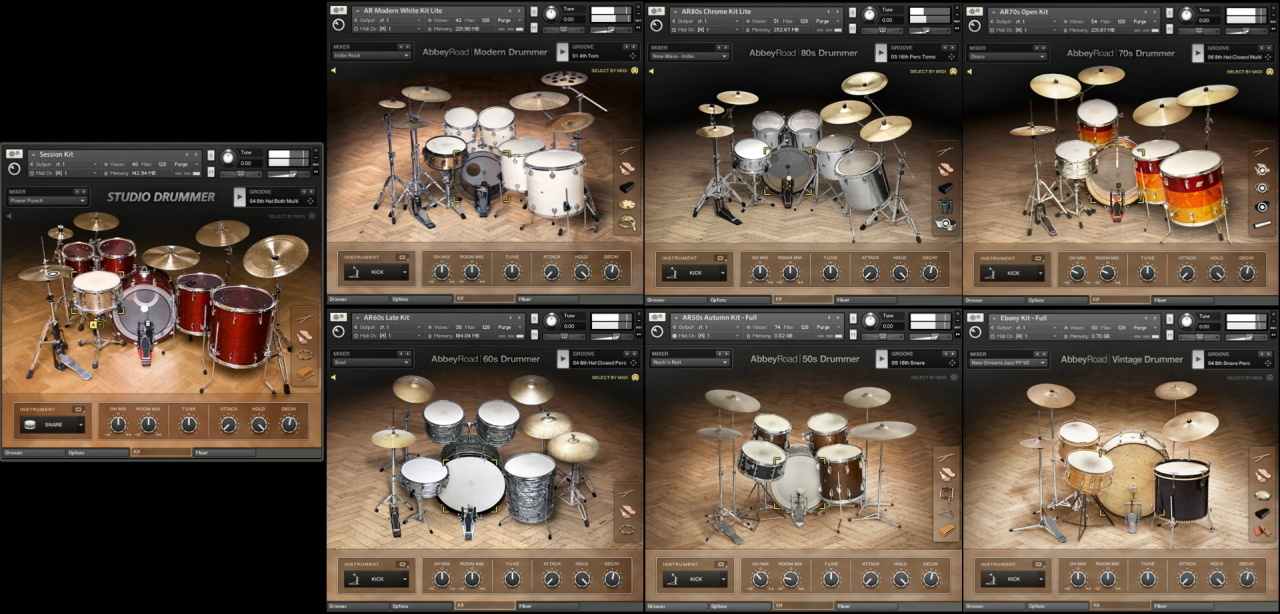Play the groove in 50s Drummer

880,358
